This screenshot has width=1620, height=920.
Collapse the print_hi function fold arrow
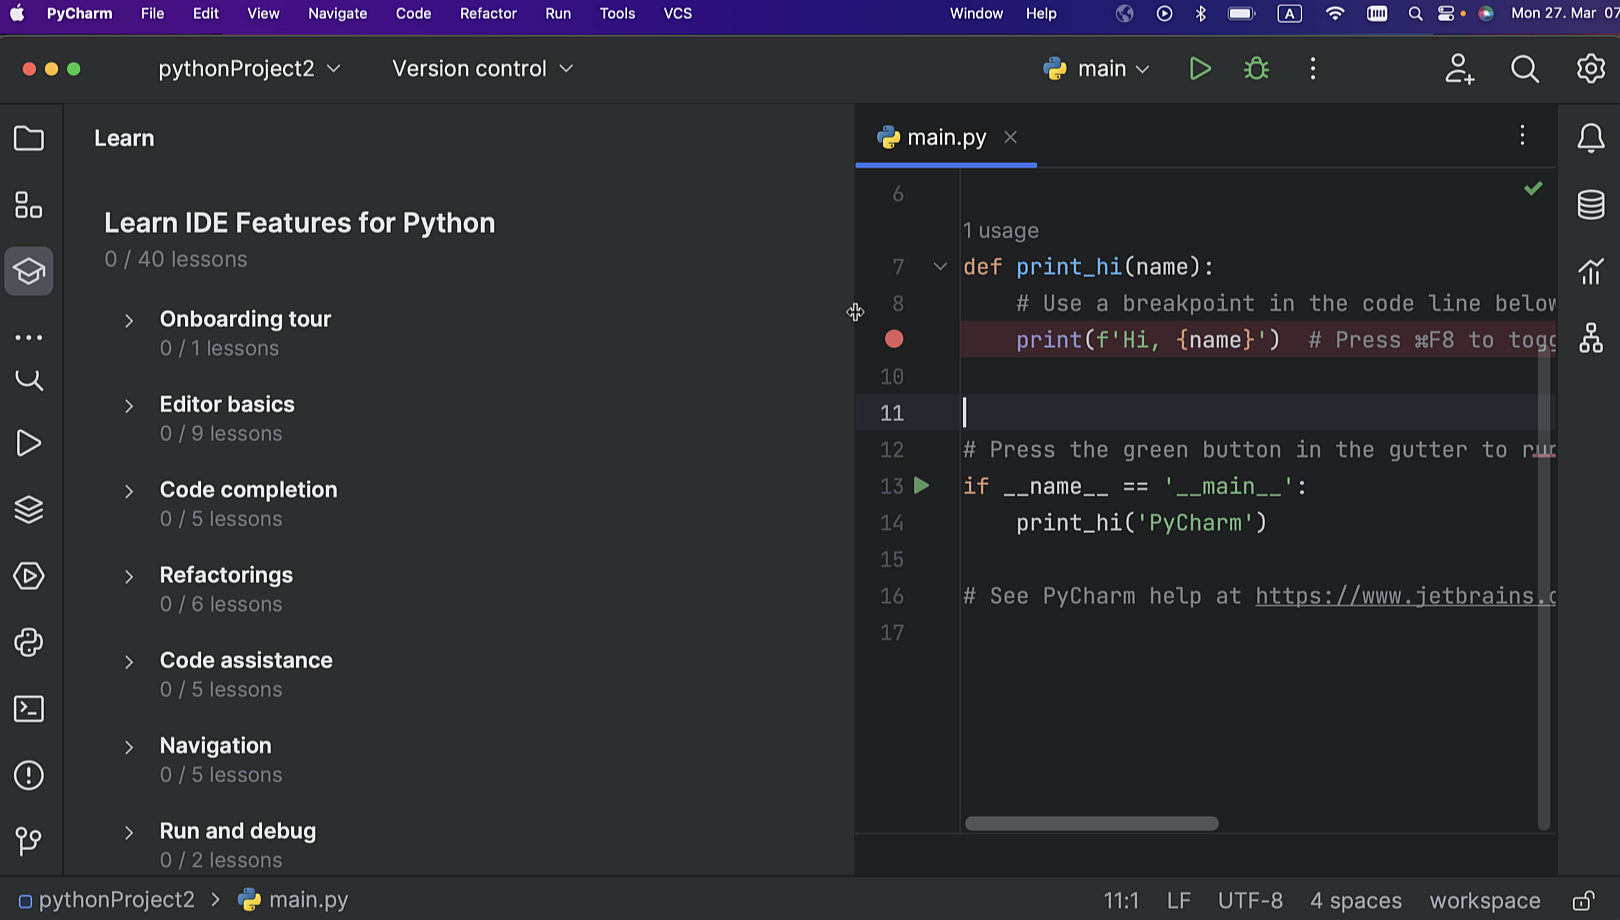[x=940, y=267]
